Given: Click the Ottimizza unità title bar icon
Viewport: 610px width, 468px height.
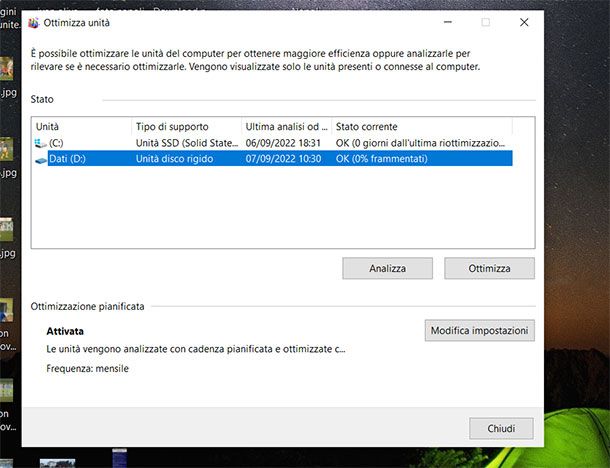Looking at the screenshot, I should click(34, 23).
